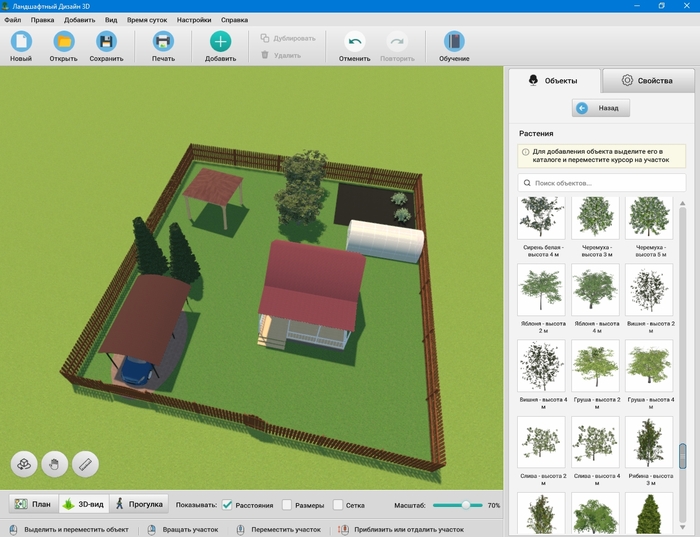Click the Выделить и переместить объект hint
Viewport: 700px width, 537px height.
[x=76, y=529]
